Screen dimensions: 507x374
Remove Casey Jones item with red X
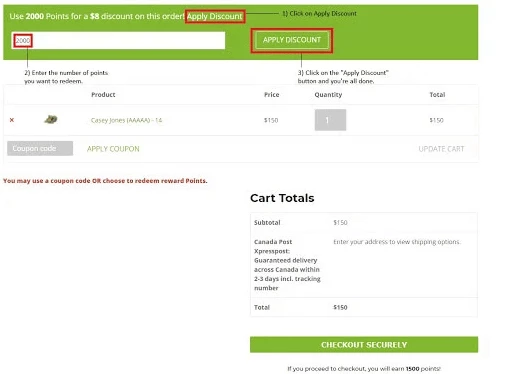pyautogui.click(x=12, y=120)
